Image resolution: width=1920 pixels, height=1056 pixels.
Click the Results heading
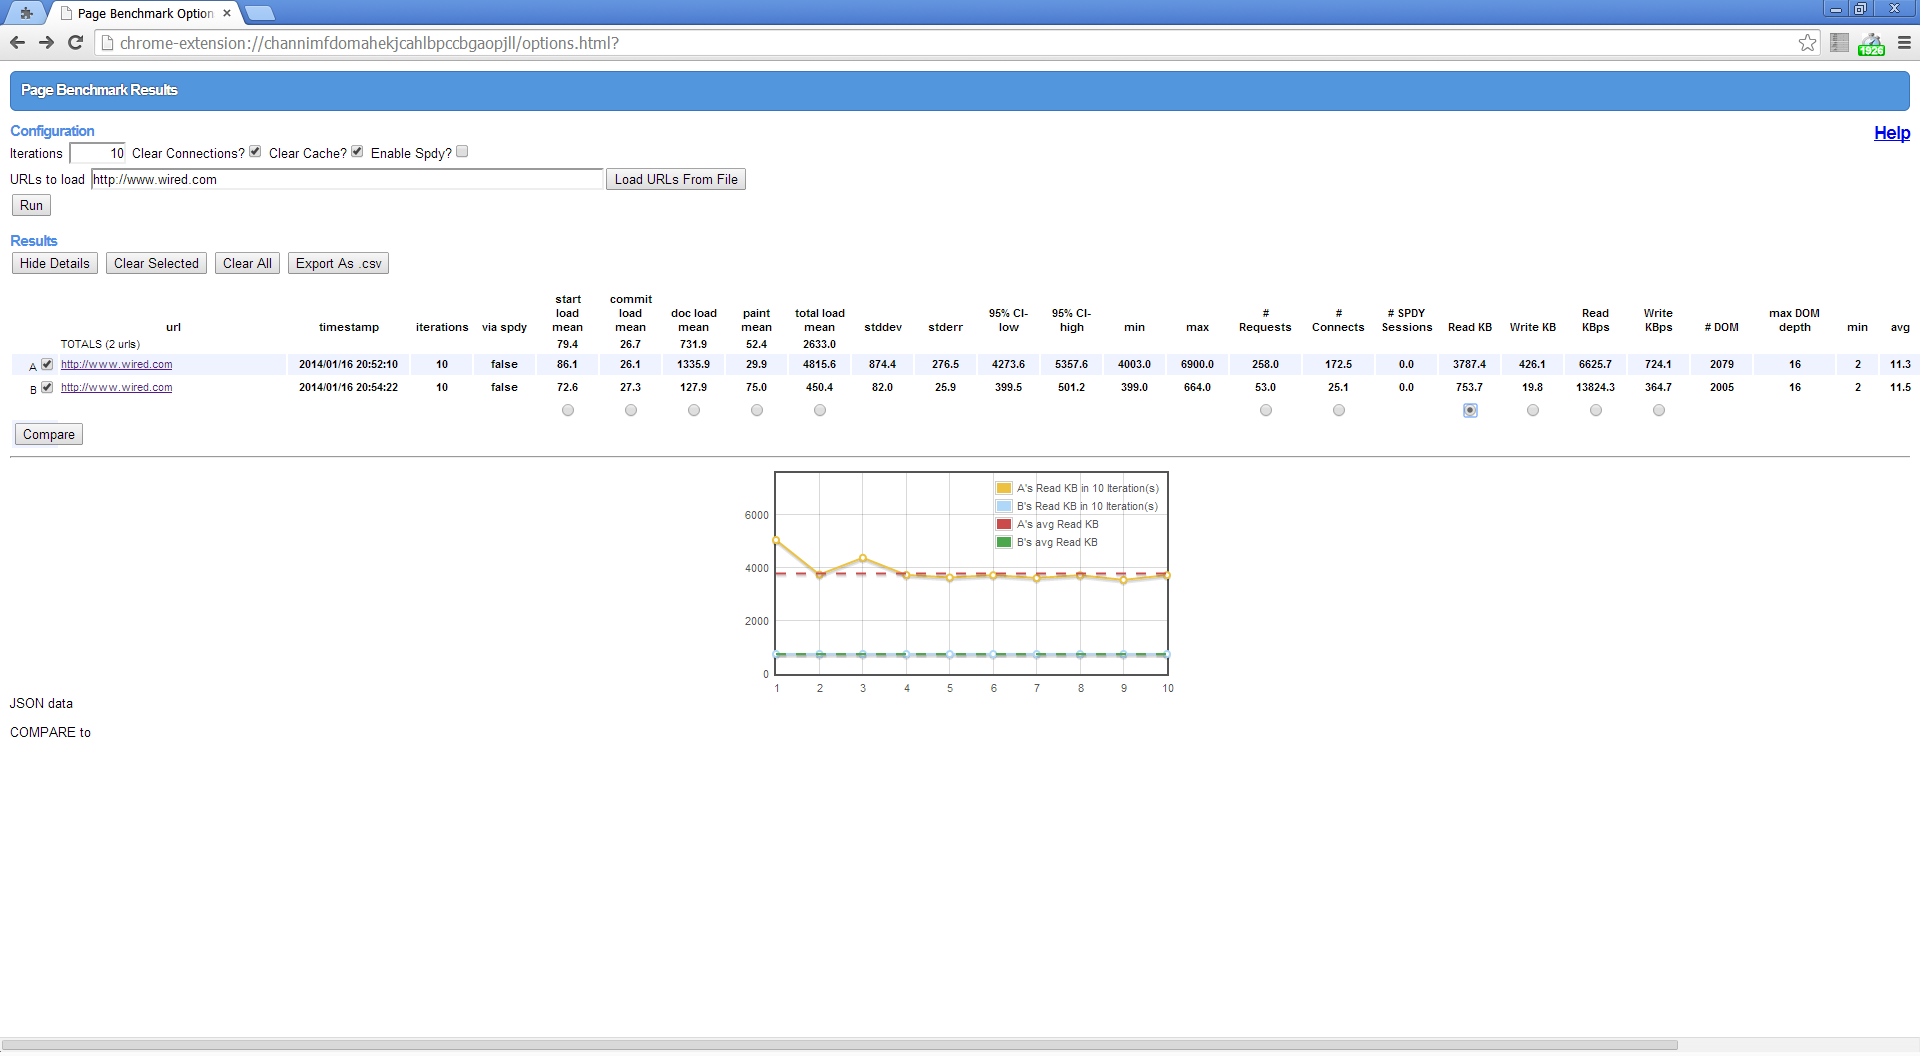tap(34, 241)
